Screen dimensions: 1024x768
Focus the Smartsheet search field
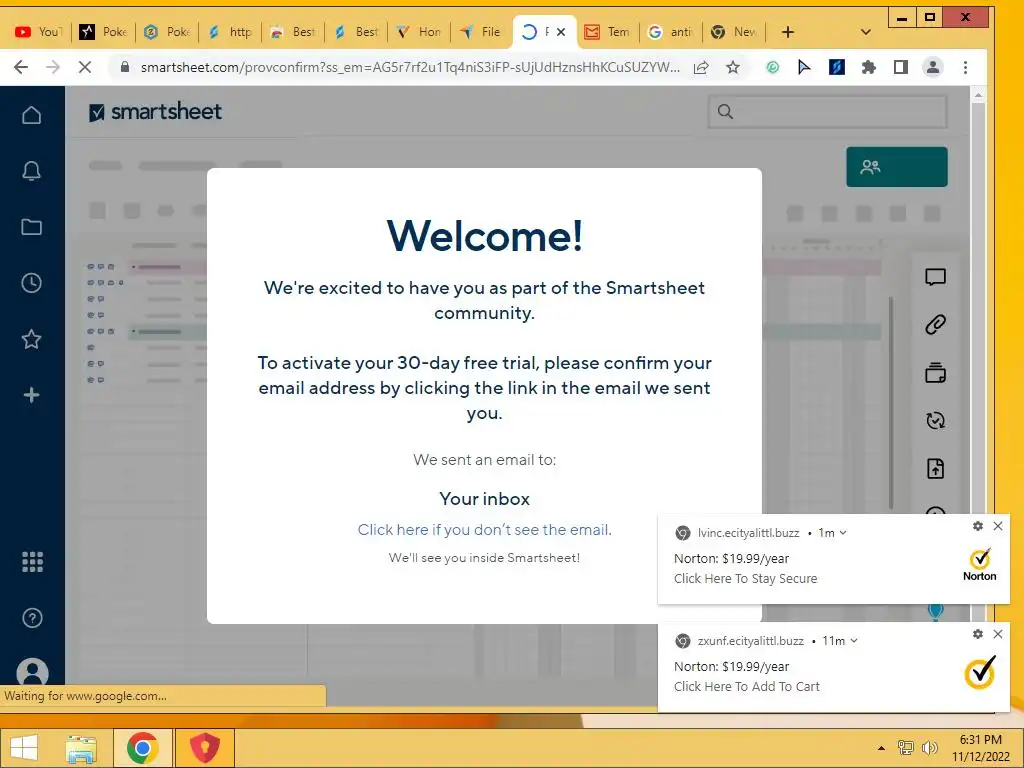(x=827, y=112)
